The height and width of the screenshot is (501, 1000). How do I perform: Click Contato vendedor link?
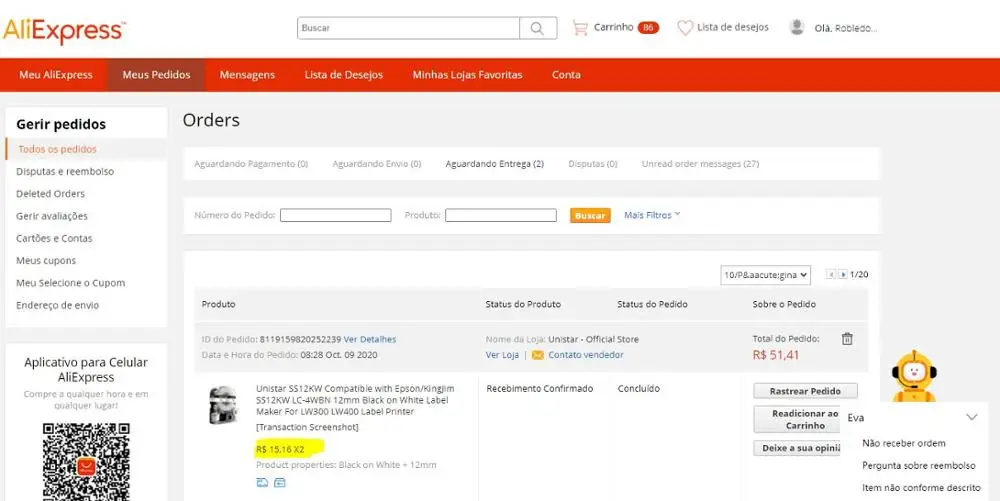586,355
